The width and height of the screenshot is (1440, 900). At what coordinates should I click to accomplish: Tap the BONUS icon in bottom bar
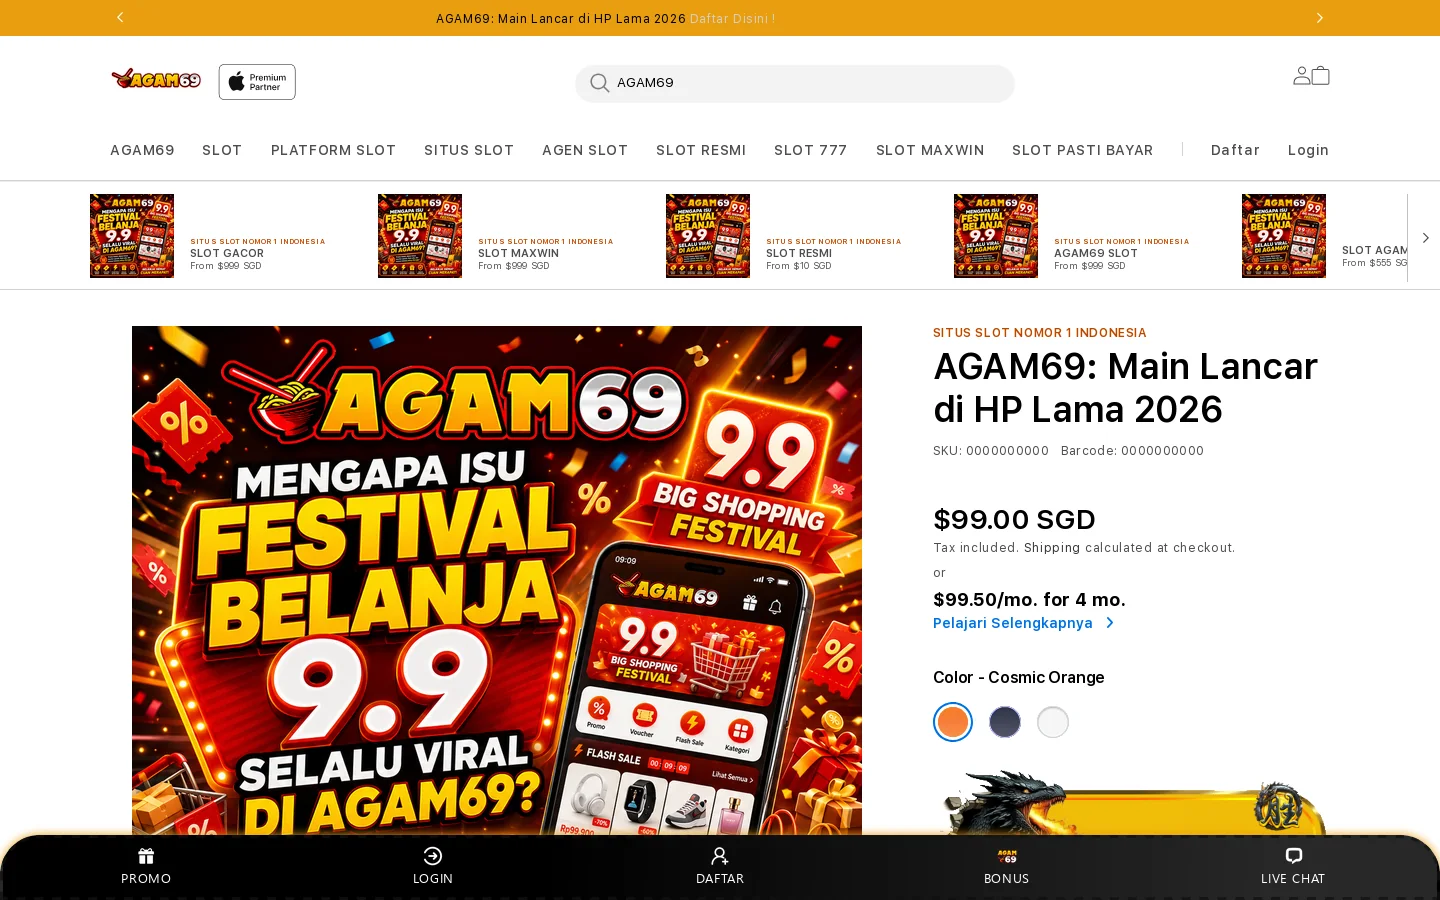tap(1007, 856)
